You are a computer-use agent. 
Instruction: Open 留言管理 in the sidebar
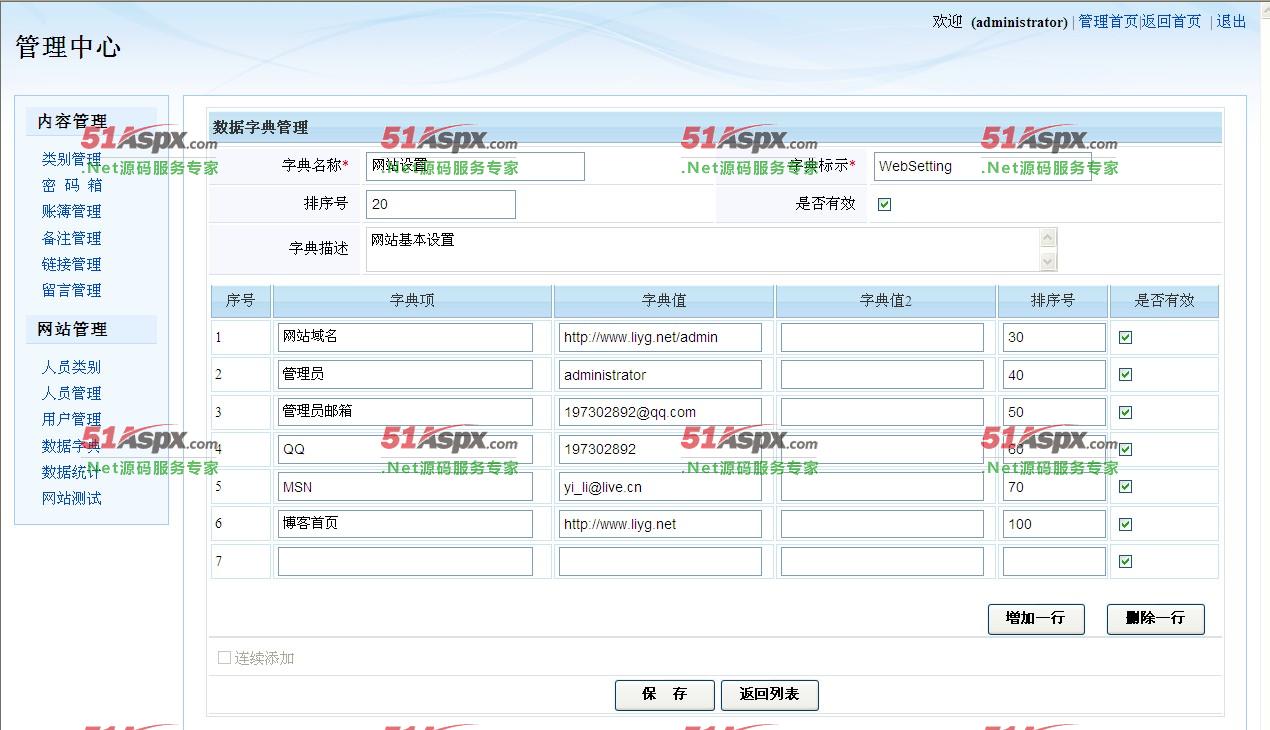[71, 290]
